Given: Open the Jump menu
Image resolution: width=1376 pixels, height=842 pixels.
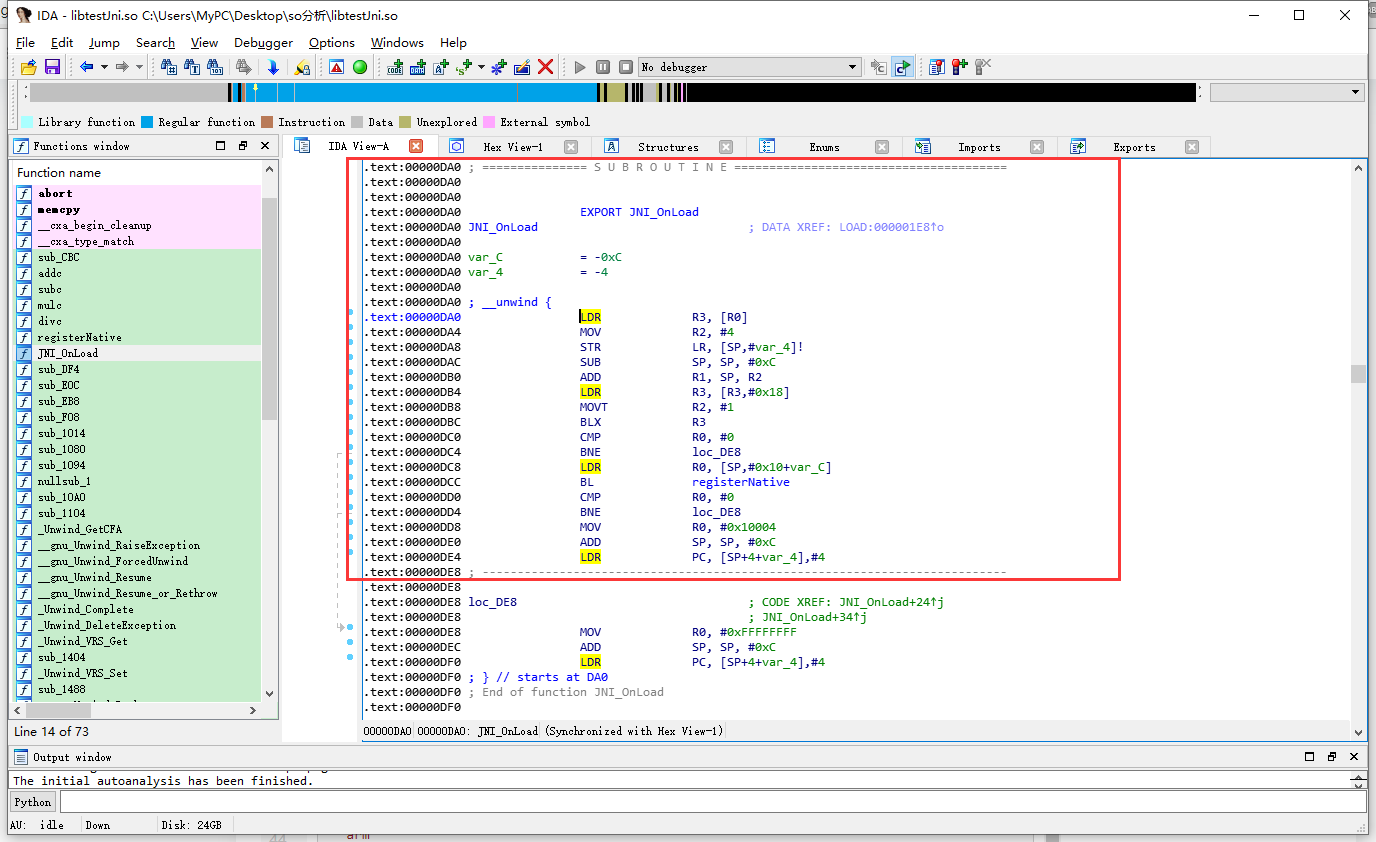Looking at the screenshot, I should (104, 43).
